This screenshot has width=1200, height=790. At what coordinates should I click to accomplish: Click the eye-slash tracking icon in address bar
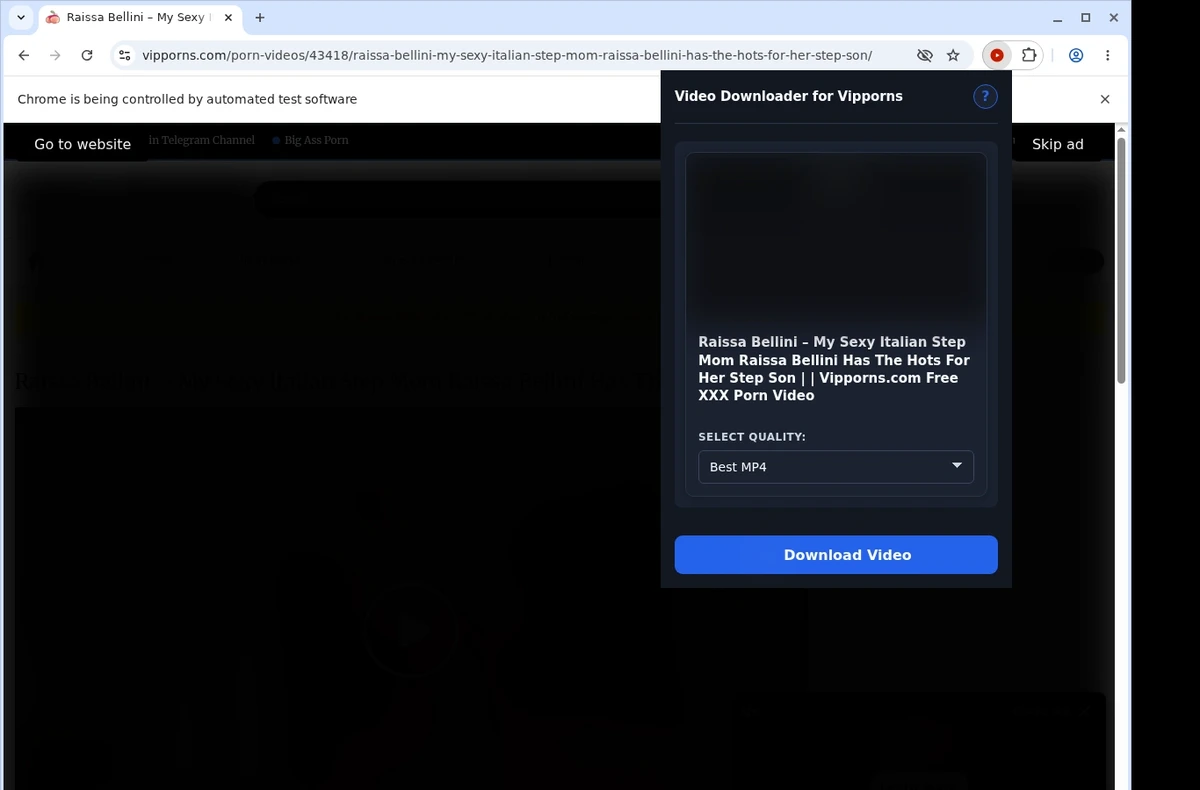[924, 56]
